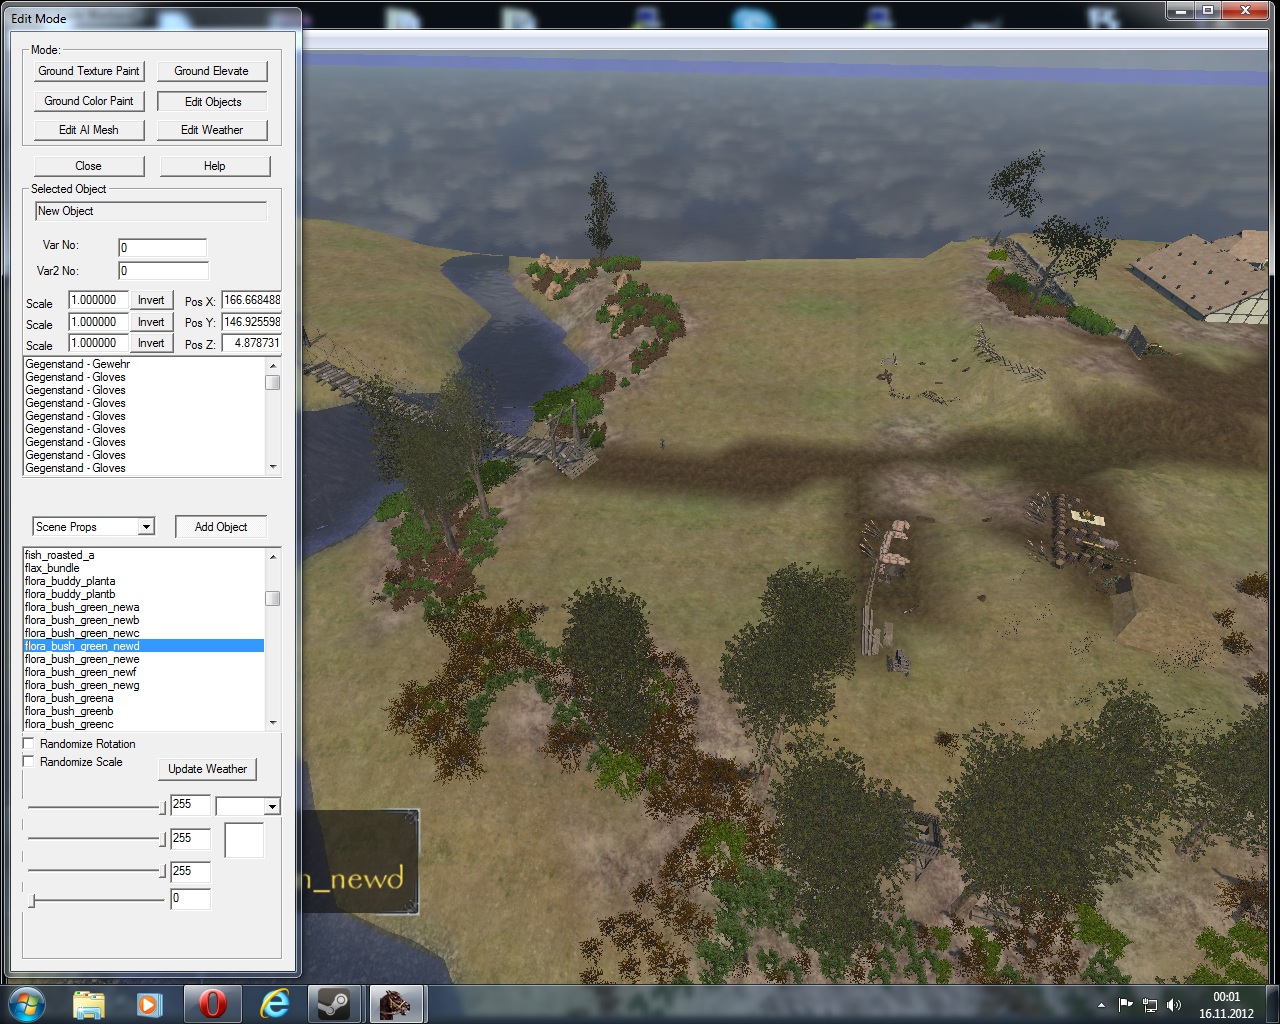Click the bottom slider handle at 0
The height and width of the screenshot is (1024, 1280).
pos(32,901)
